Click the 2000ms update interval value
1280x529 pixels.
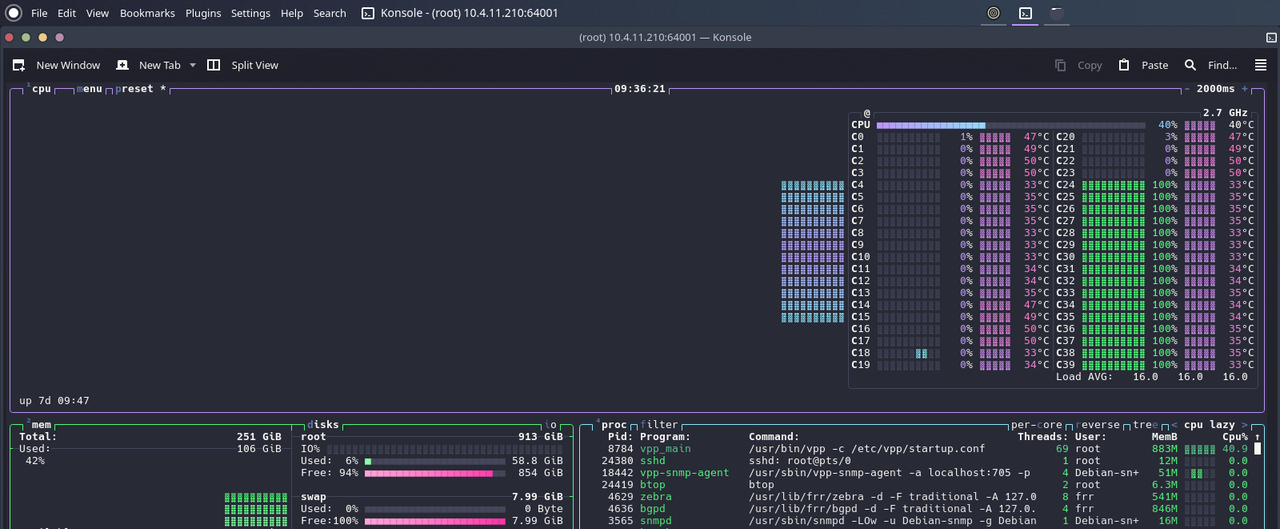[x=1216, y=89]
